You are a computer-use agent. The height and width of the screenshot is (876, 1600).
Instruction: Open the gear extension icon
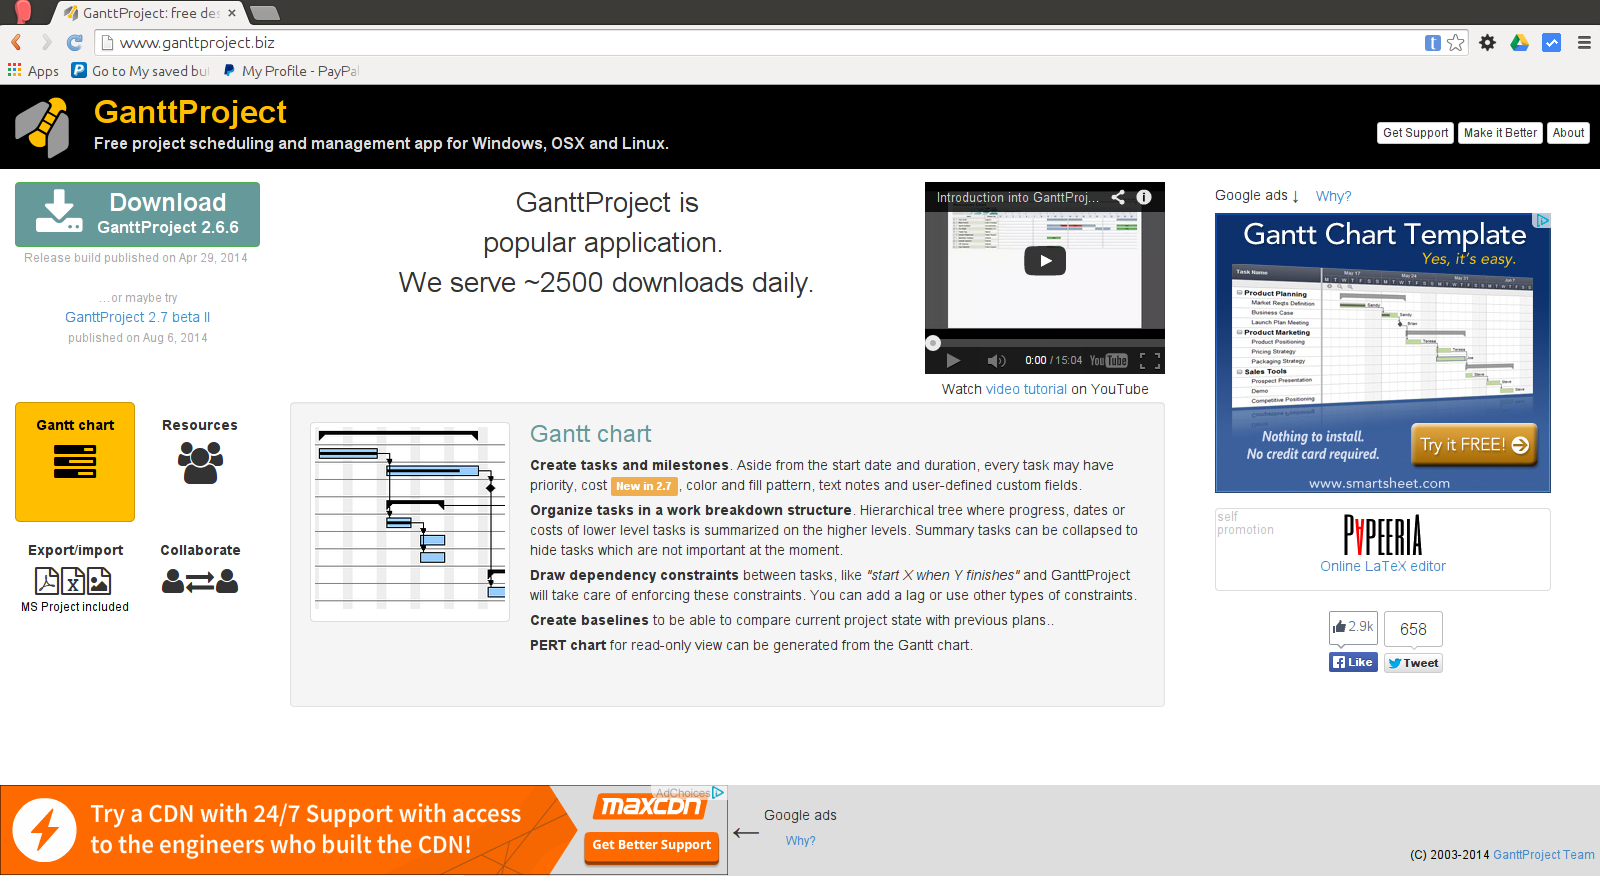[x=1488, y=42]
